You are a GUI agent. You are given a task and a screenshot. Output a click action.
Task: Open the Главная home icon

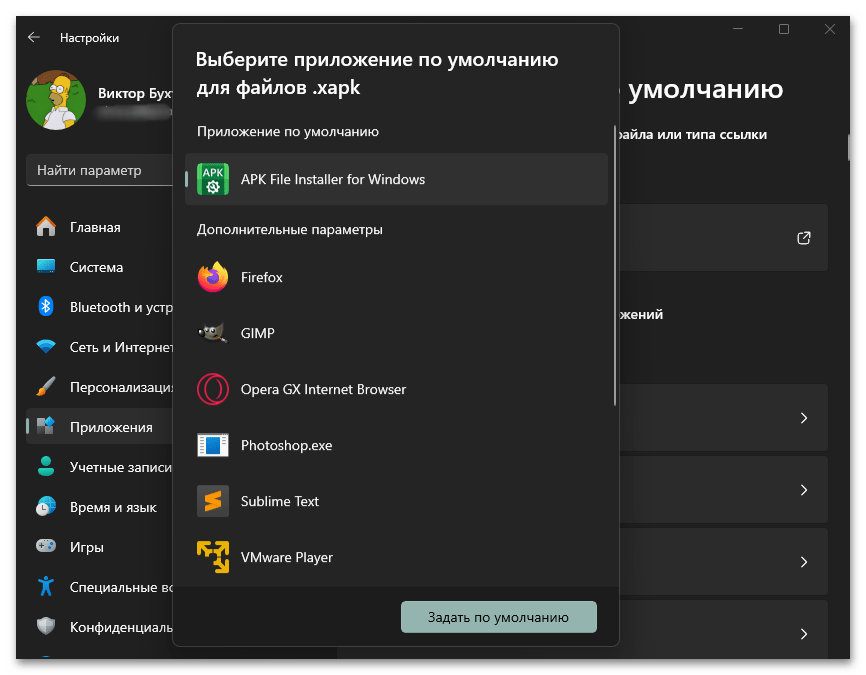click(x=46, y=226)
